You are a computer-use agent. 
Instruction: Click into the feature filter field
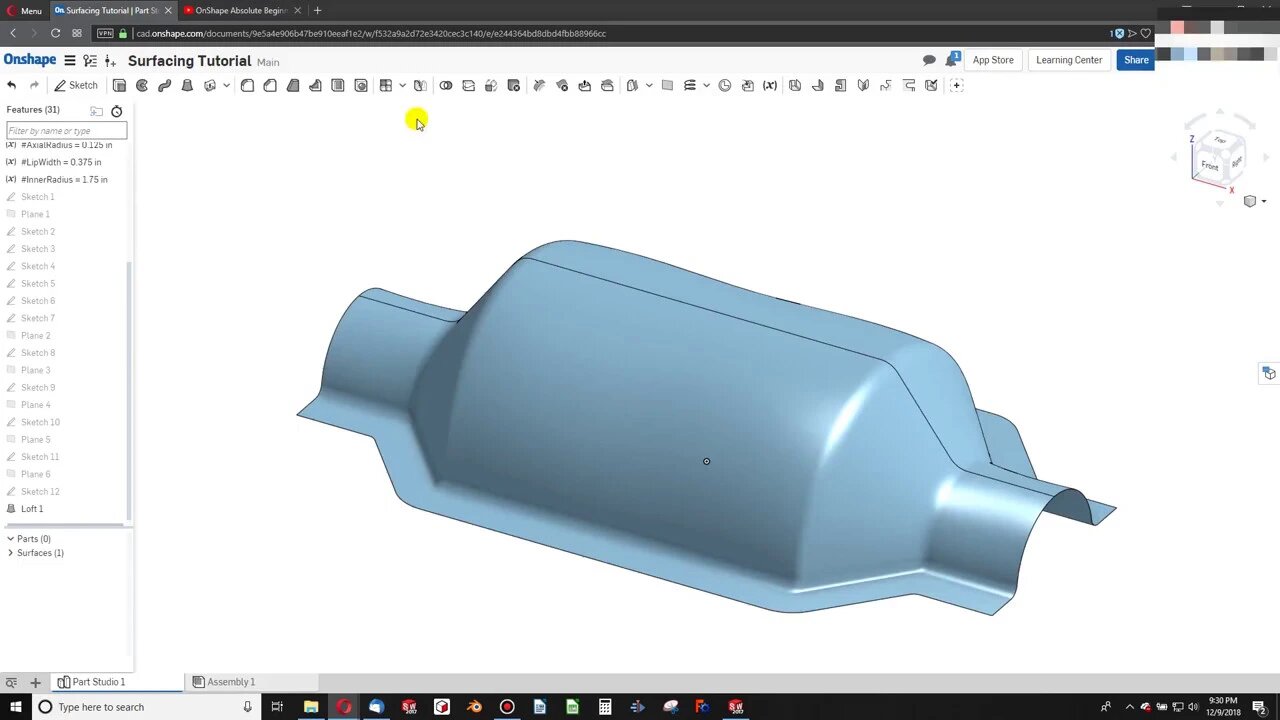[x=67, y=130]
